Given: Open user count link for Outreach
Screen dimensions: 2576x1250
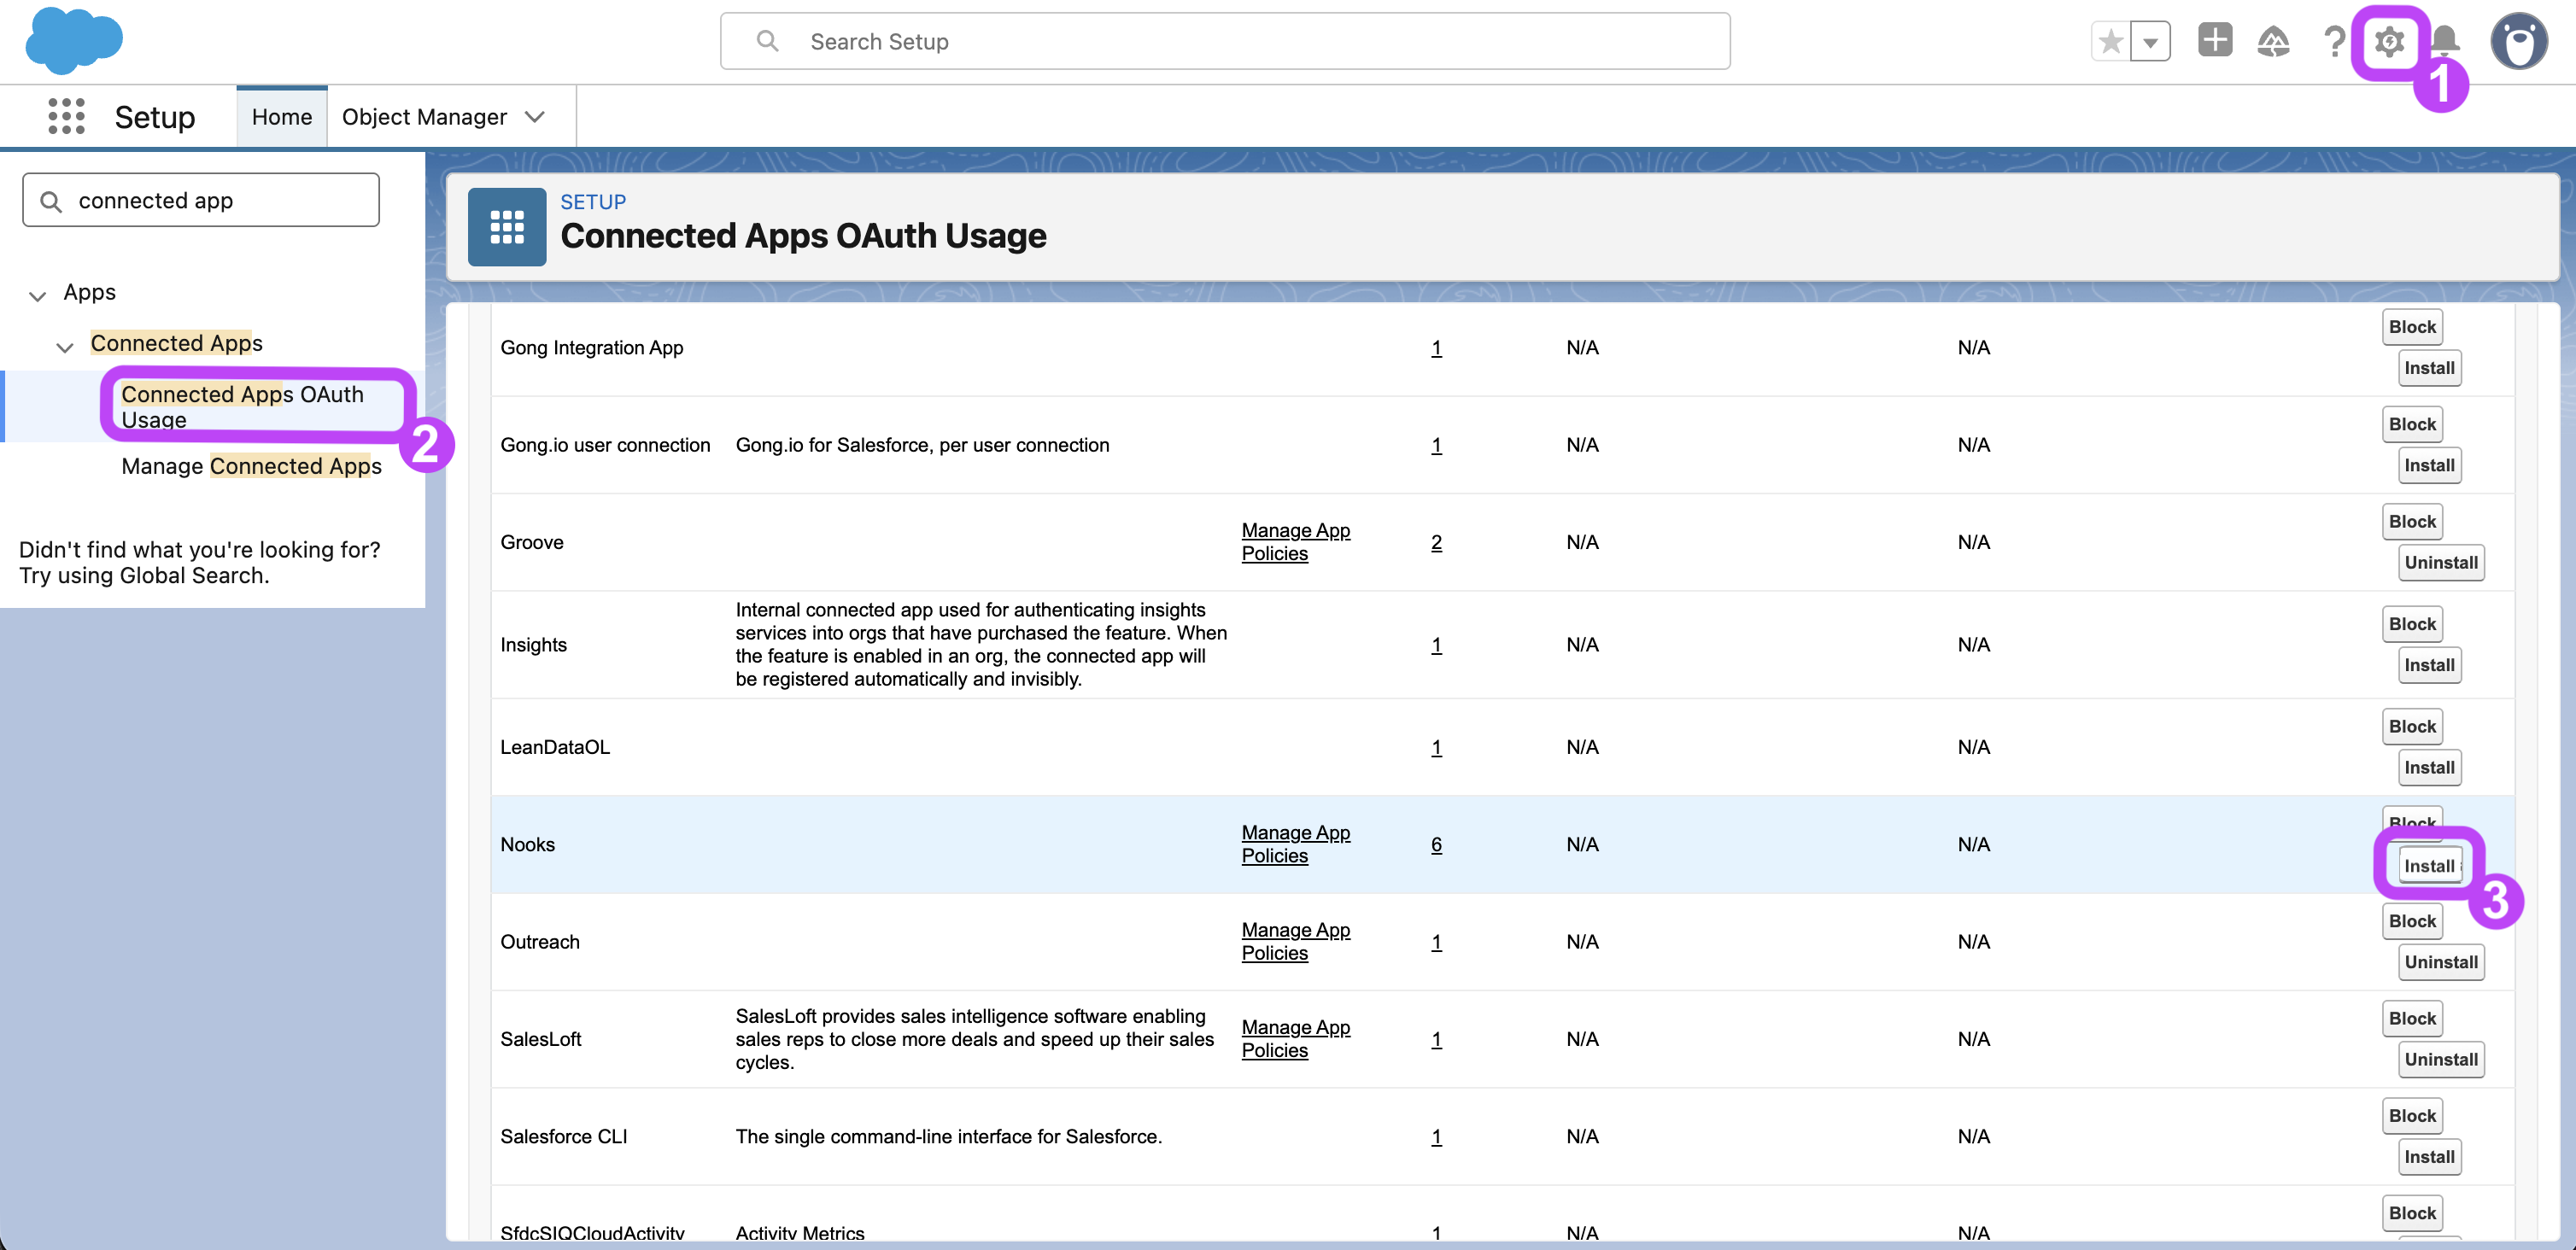Looking at the screenshot, I should (x=1436, y=942).
